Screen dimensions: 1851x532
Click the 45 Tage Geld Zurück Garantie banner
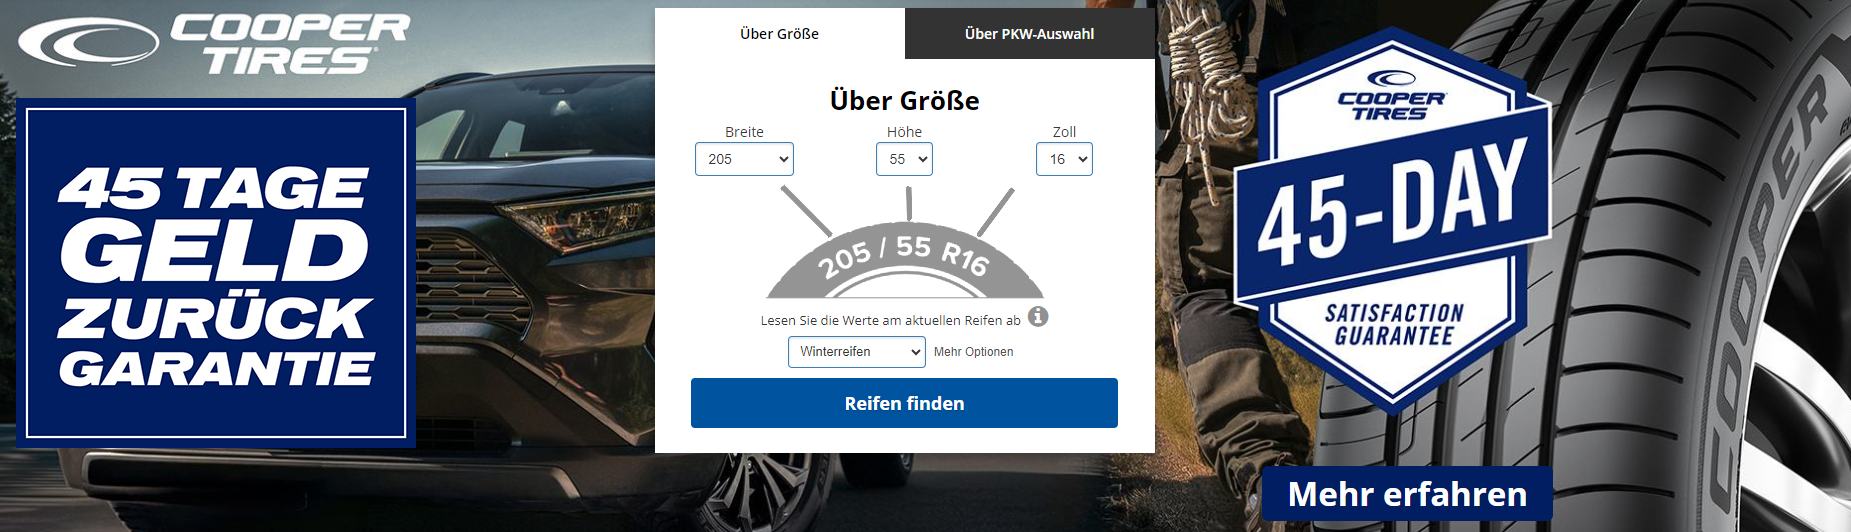216,273
